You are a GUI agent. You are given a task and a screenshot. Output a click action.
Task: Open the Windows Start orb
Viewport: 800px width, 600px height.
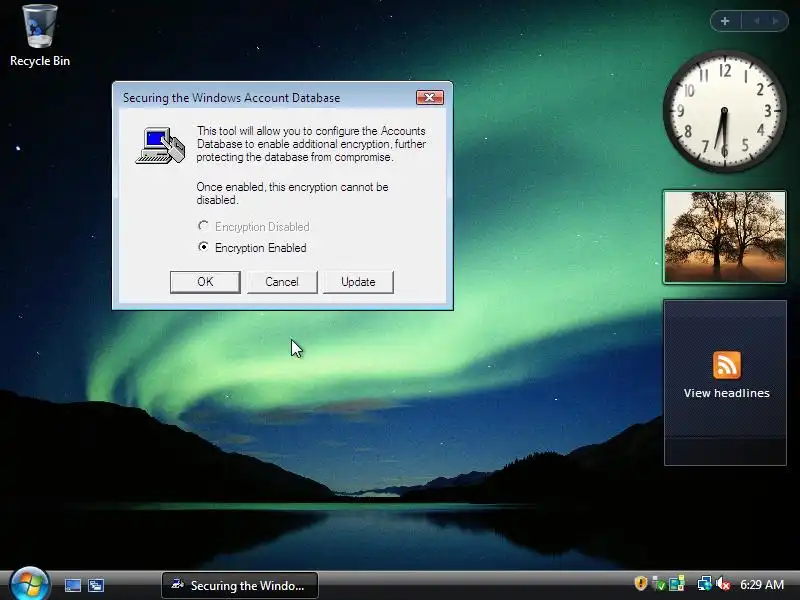click(30, 584)
